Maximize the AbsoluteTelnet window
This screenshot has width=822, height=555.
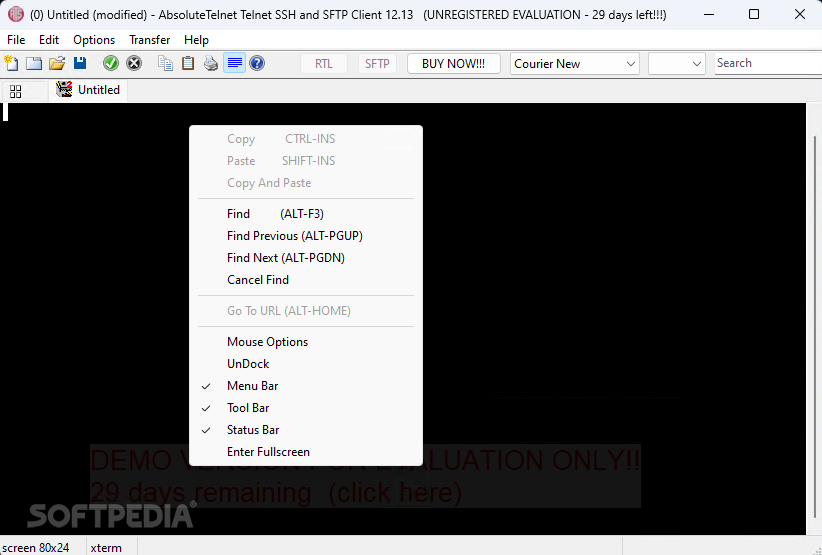(754, 14)
